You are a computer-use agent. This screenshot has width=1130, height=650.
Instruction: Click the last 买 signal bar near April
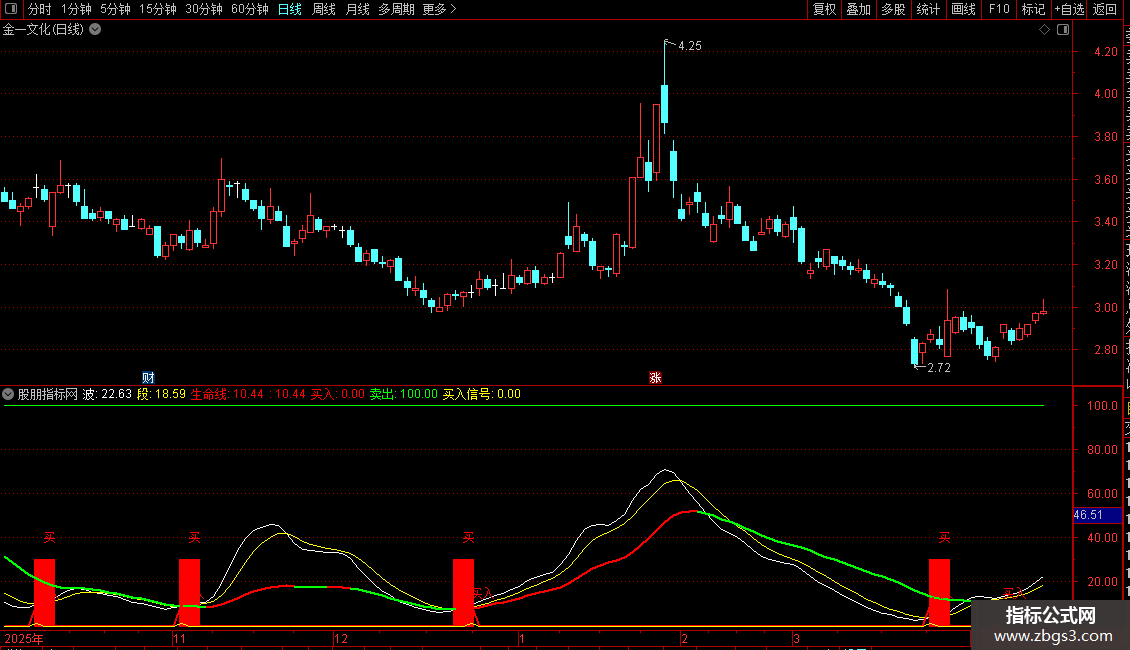pos(939,592)
